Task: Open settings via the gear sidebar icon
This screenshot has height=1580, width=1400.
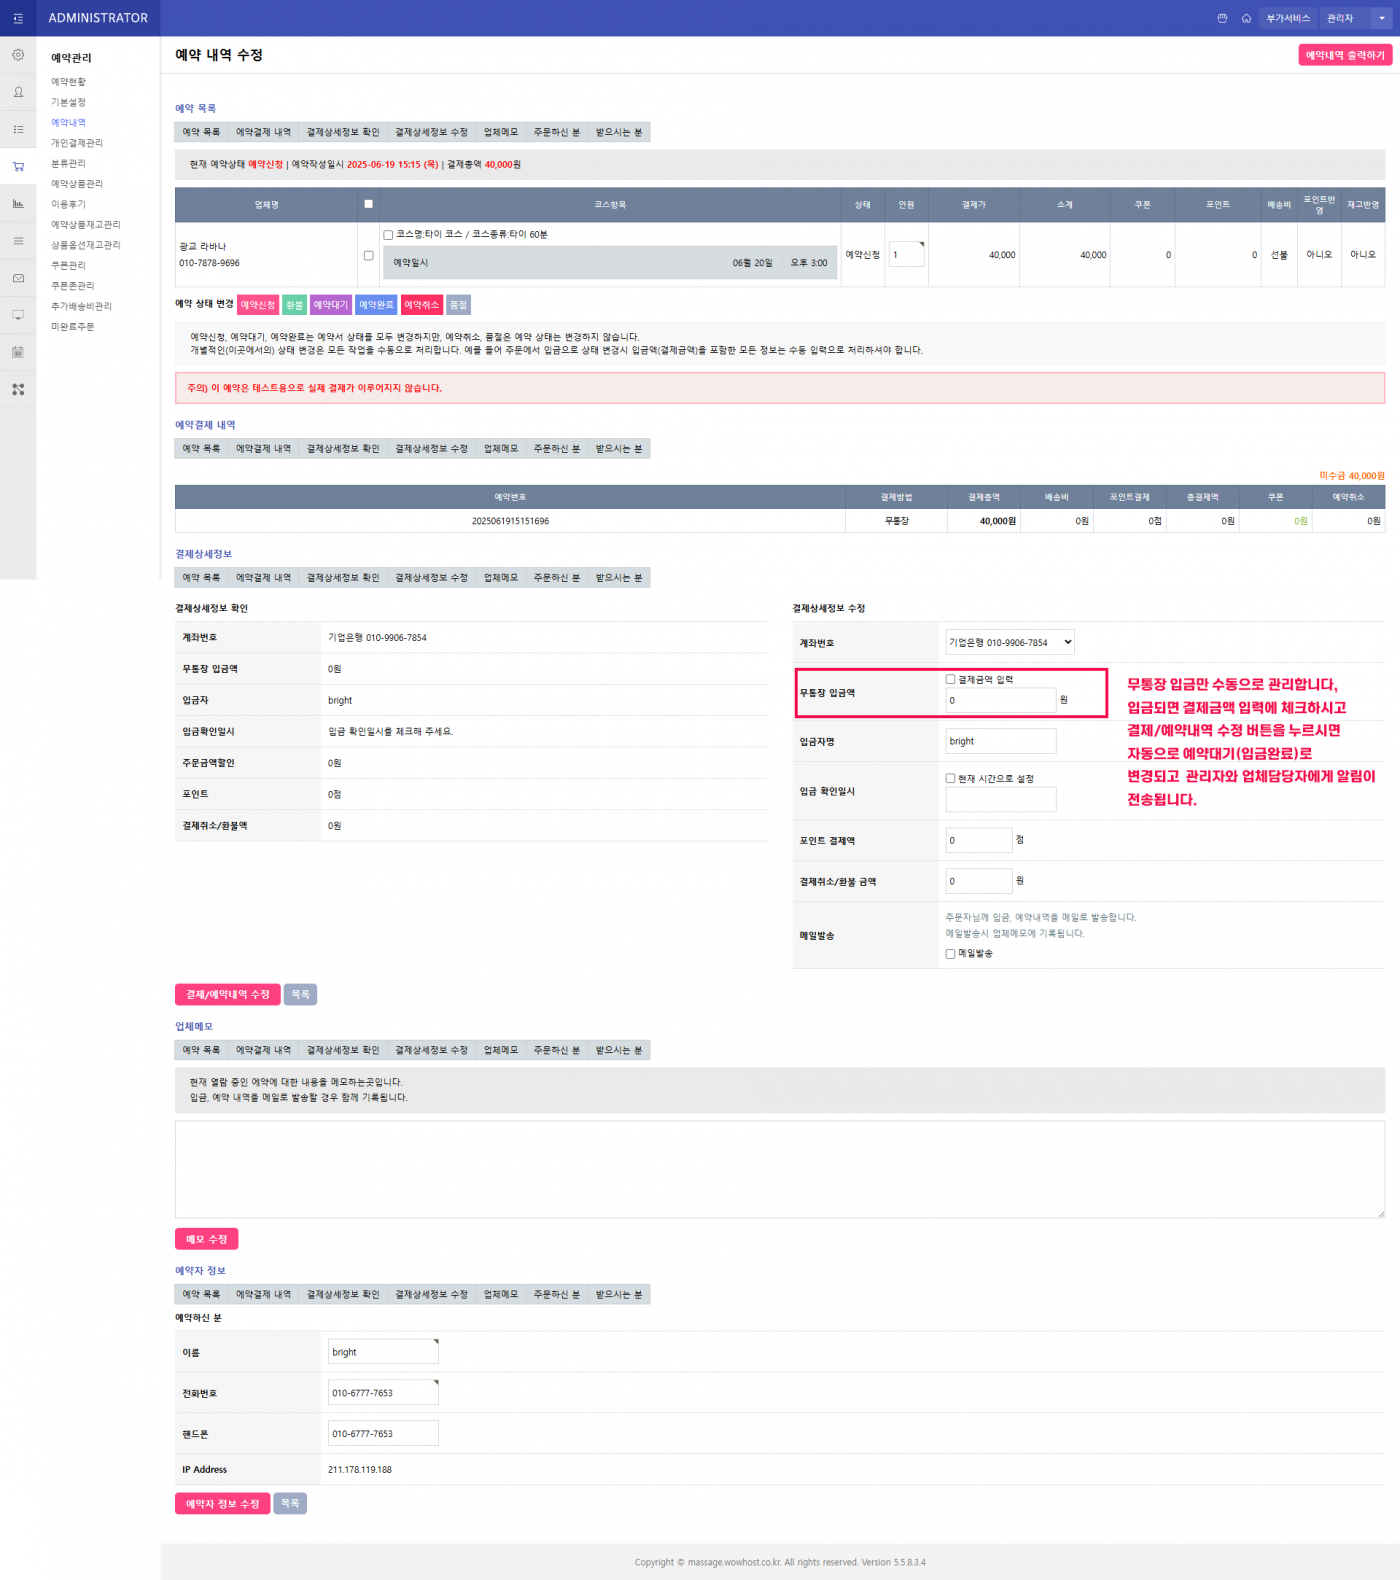Action: click(x=18, y=55)
